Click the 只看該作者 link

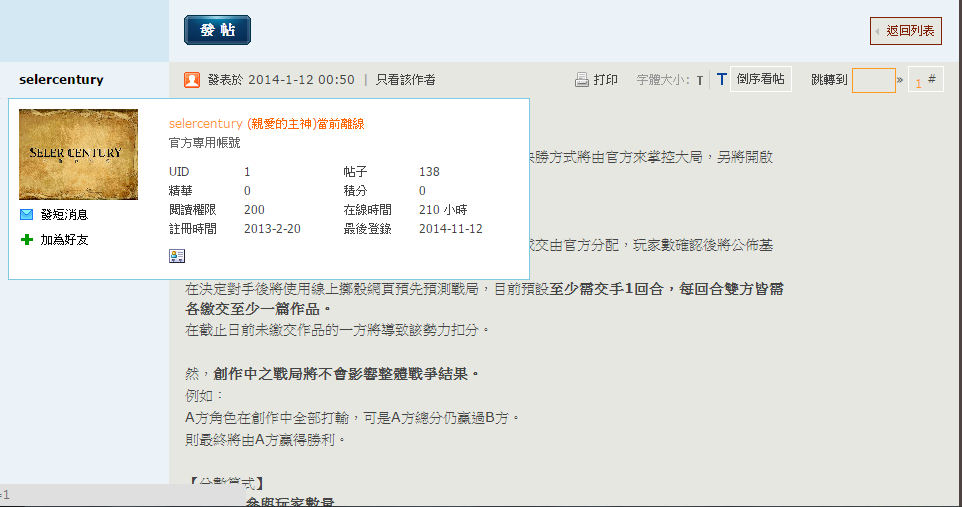coord(405,80)
